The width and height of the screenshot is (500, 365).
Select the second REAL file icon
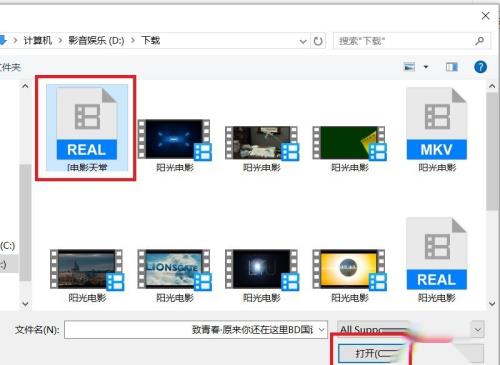(x=437, y=254)
